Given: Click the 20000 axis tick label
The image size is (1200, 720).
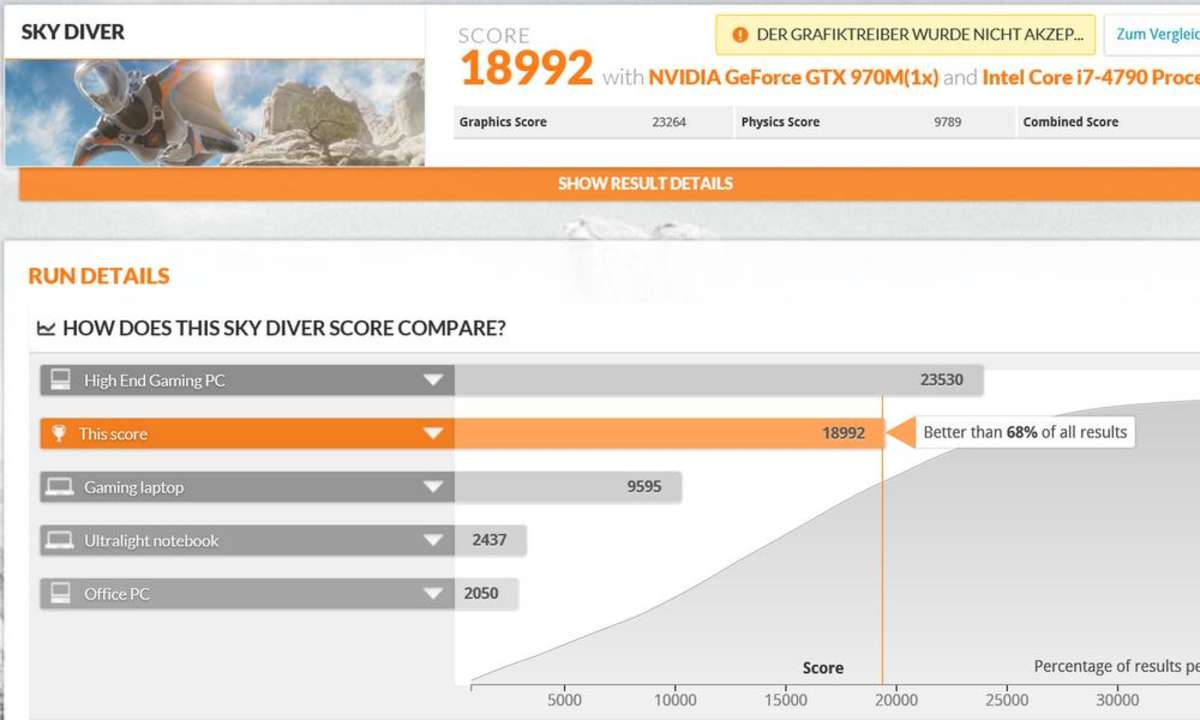Looking at the screenshot, I should [x=896, y=700].
